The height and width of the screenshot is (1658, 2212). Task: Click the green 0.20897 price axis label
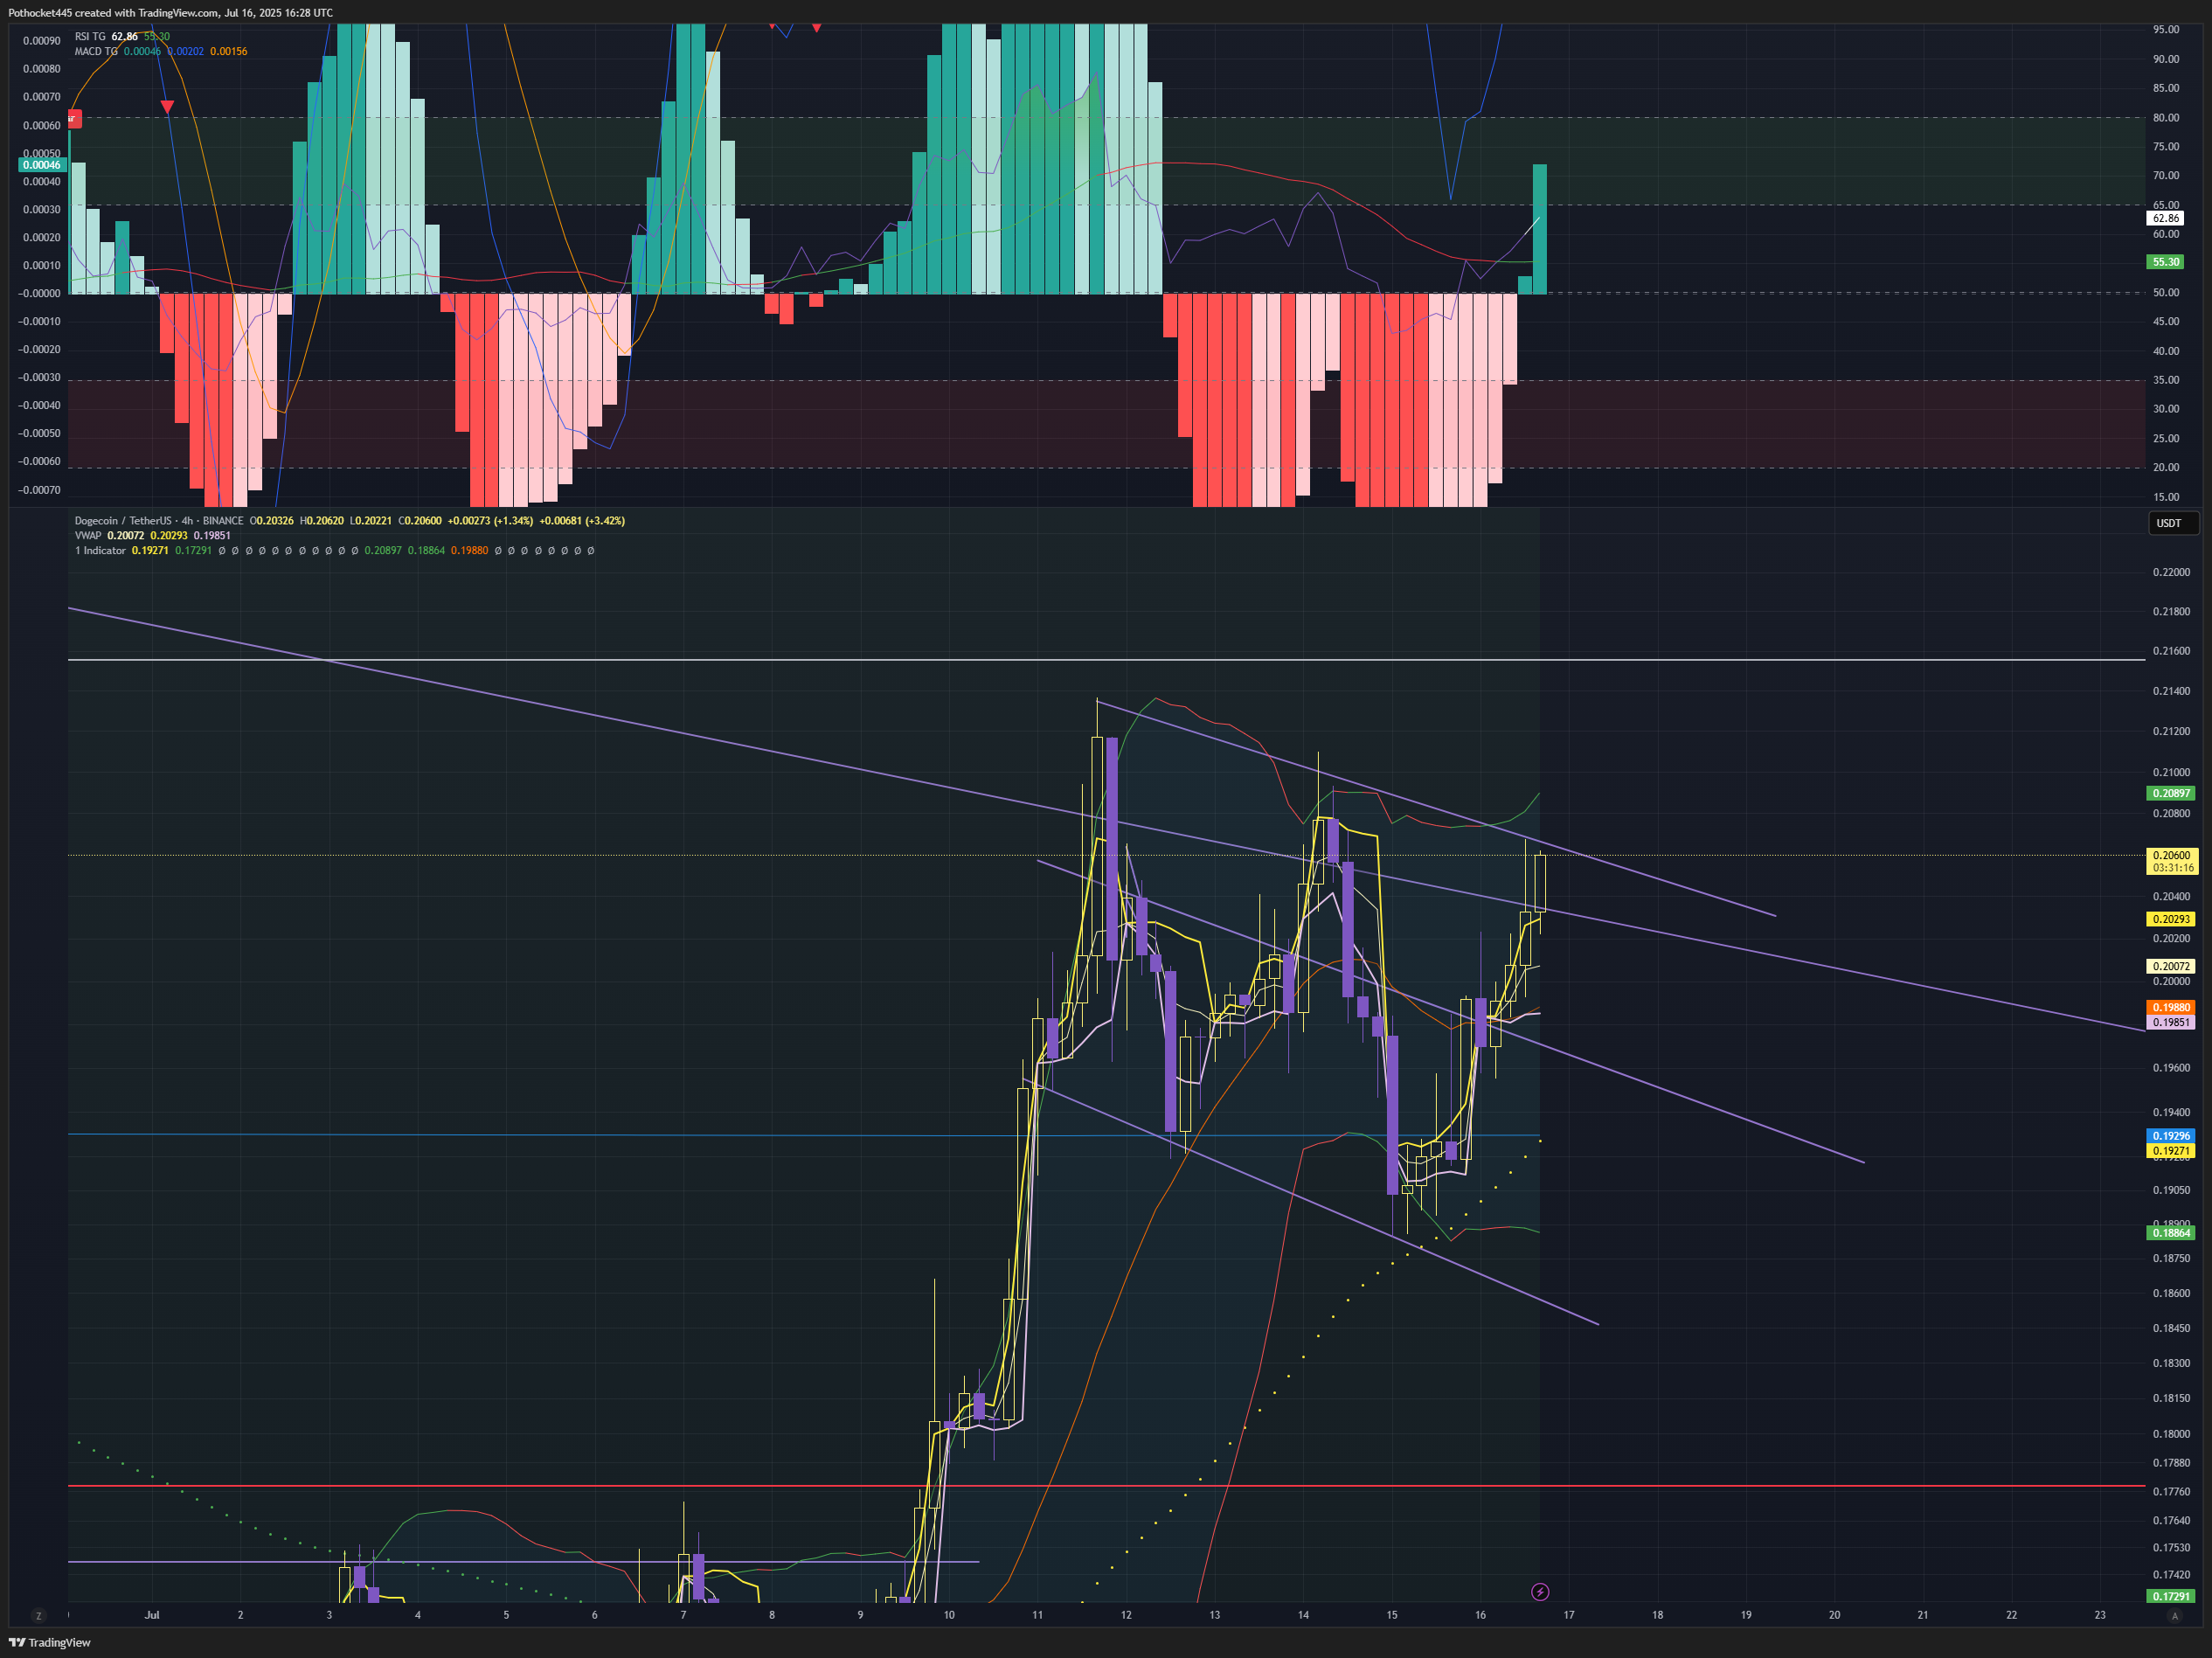point(2171,793)
